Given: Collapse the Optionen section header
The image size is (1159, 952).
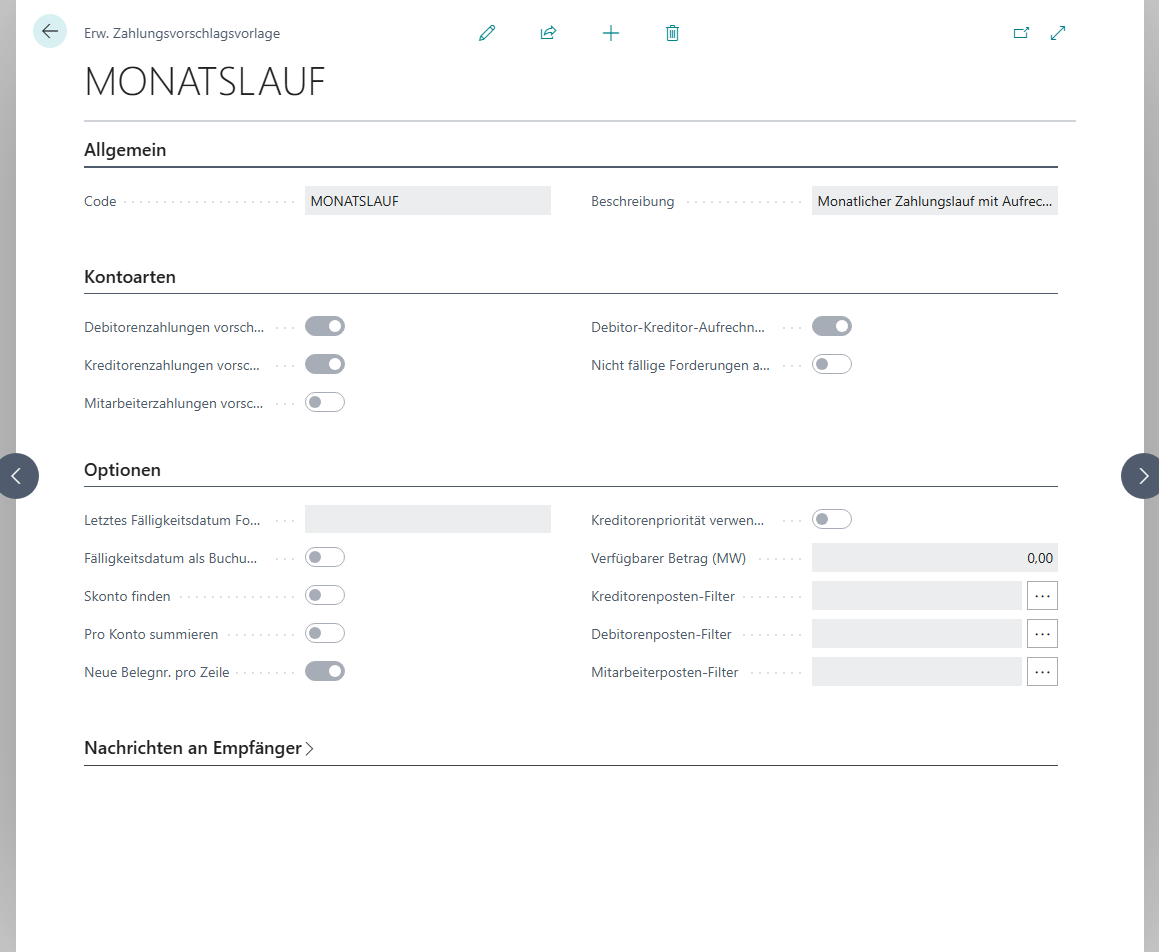Looking at the screenshot, I should pyautogui.click(x=122, y=470).
